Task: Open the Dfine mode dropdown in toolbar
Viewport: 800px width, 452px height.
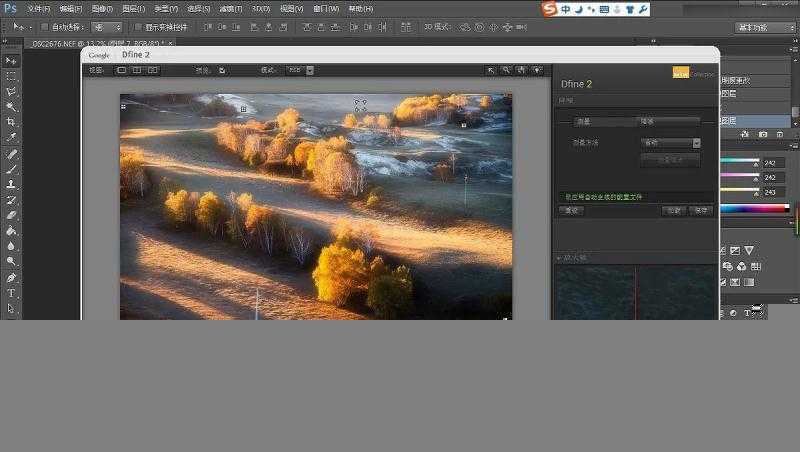Action: [299, 70]
